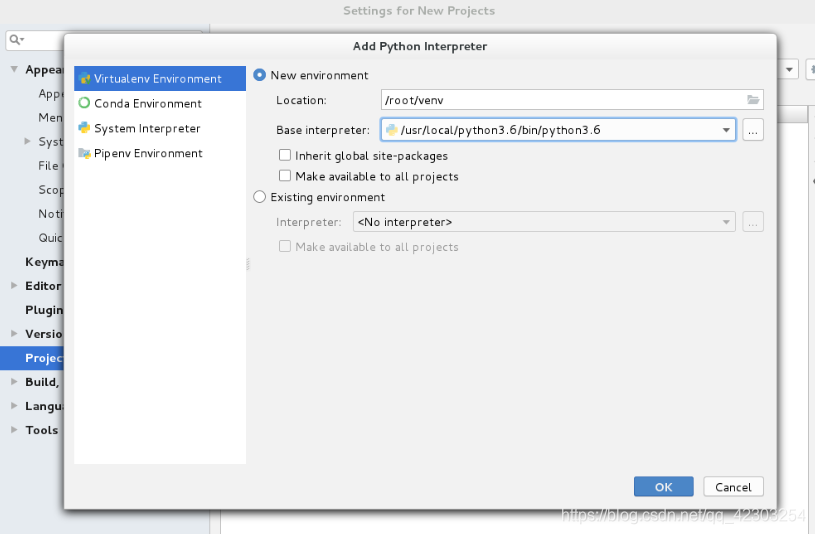Screen dimensions: 815x534
Task: Enable Inherit global site-packages checkbox
Action: (285, 155)
